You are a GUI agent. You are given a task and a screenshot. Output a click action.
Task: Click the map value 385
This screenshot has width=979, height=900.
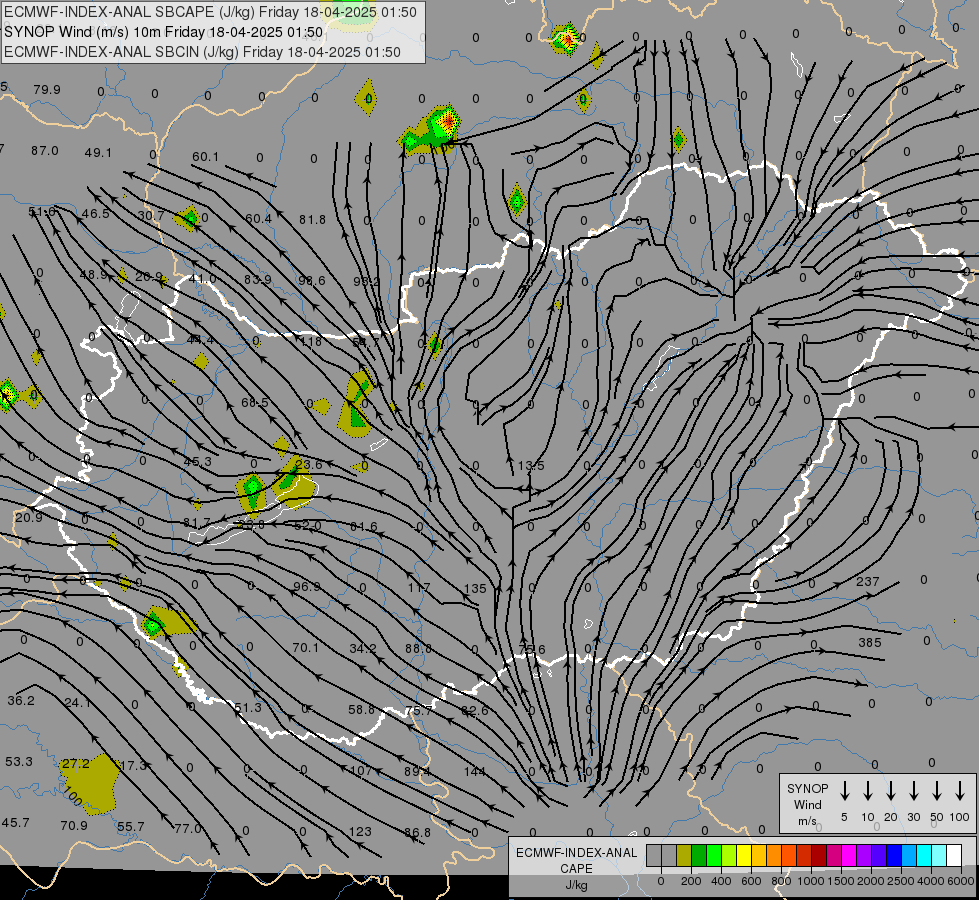870,643
